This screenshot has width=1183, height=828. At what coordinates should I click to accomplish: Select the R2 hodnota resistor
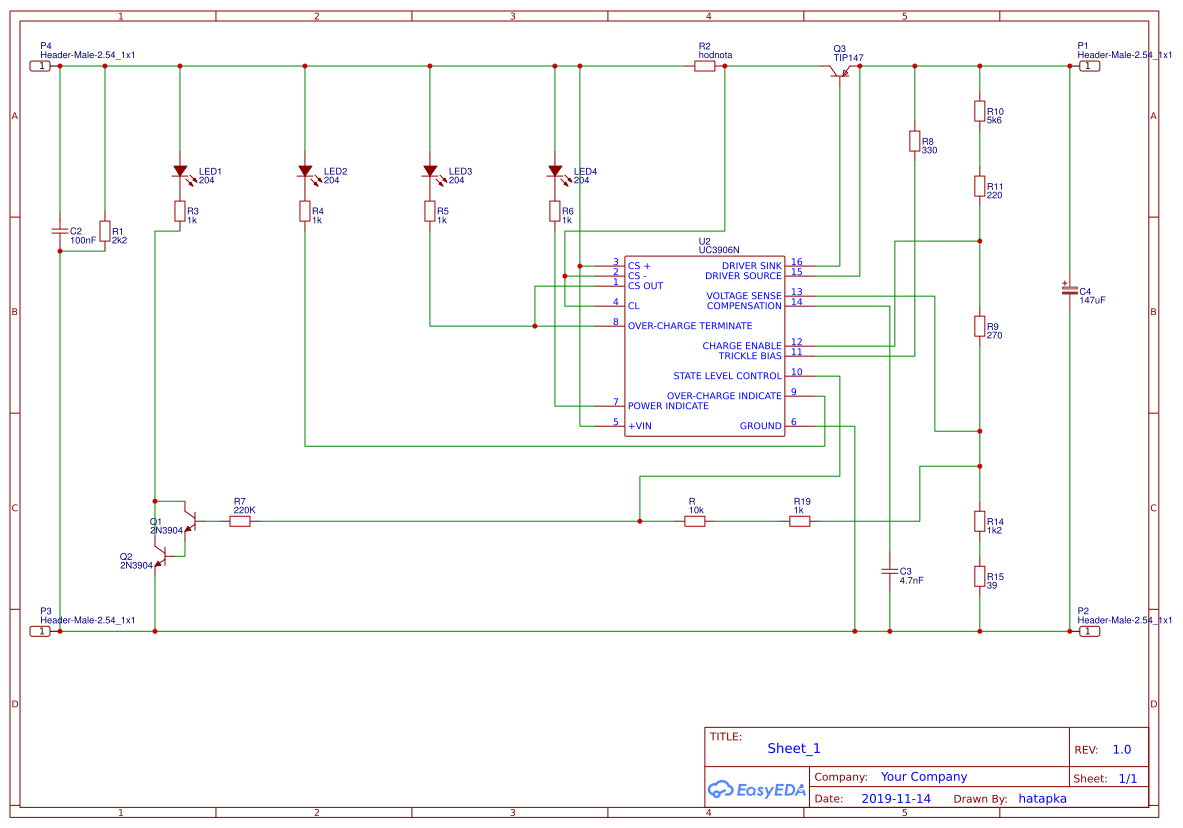click(x=705, y=66)
